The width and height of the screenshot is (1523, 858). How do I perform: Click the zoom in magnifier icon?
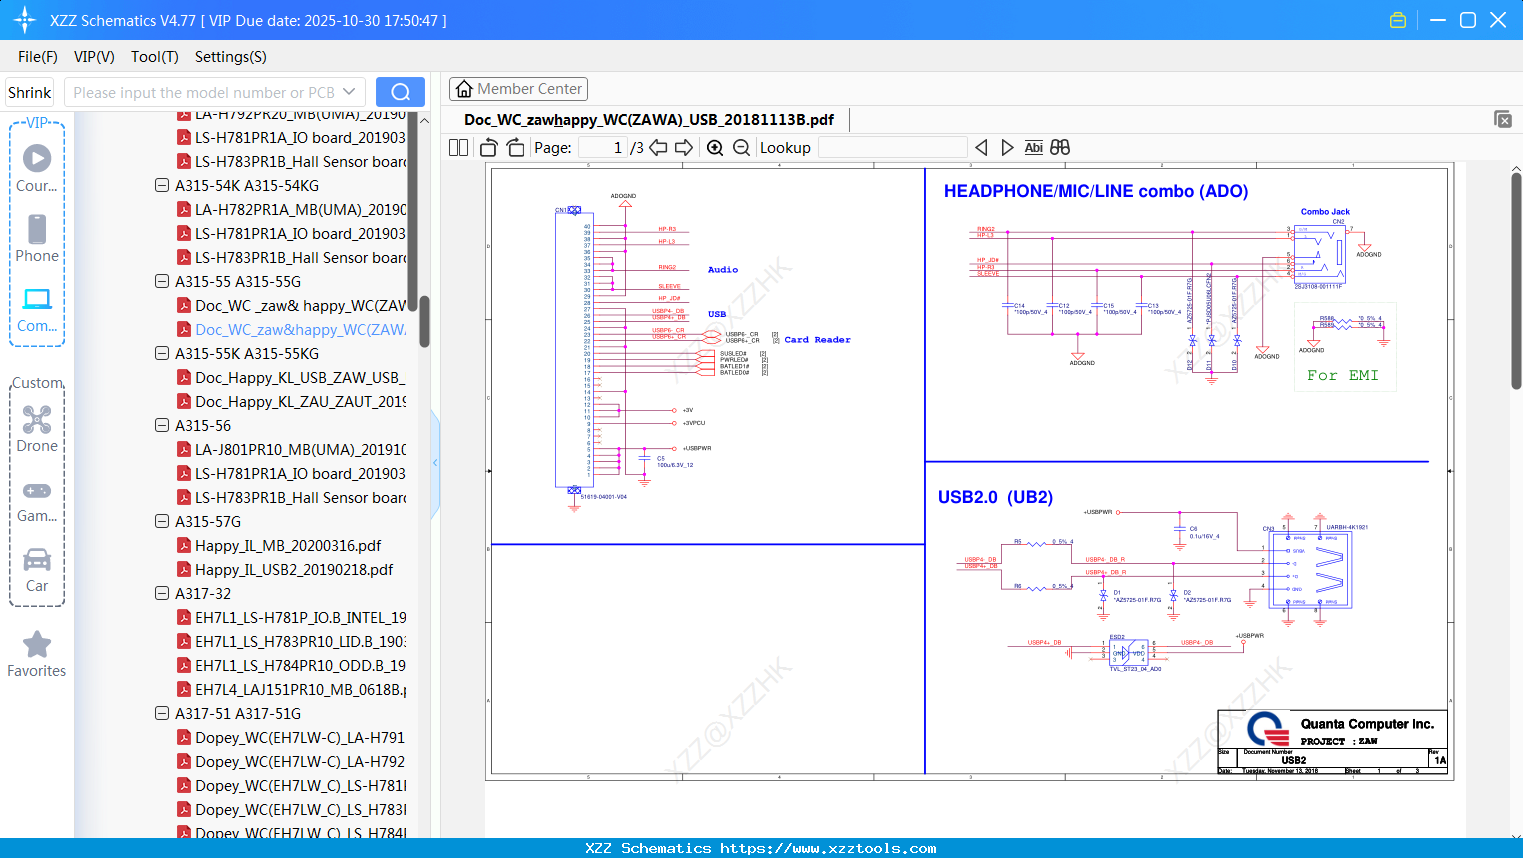point(715,148)
